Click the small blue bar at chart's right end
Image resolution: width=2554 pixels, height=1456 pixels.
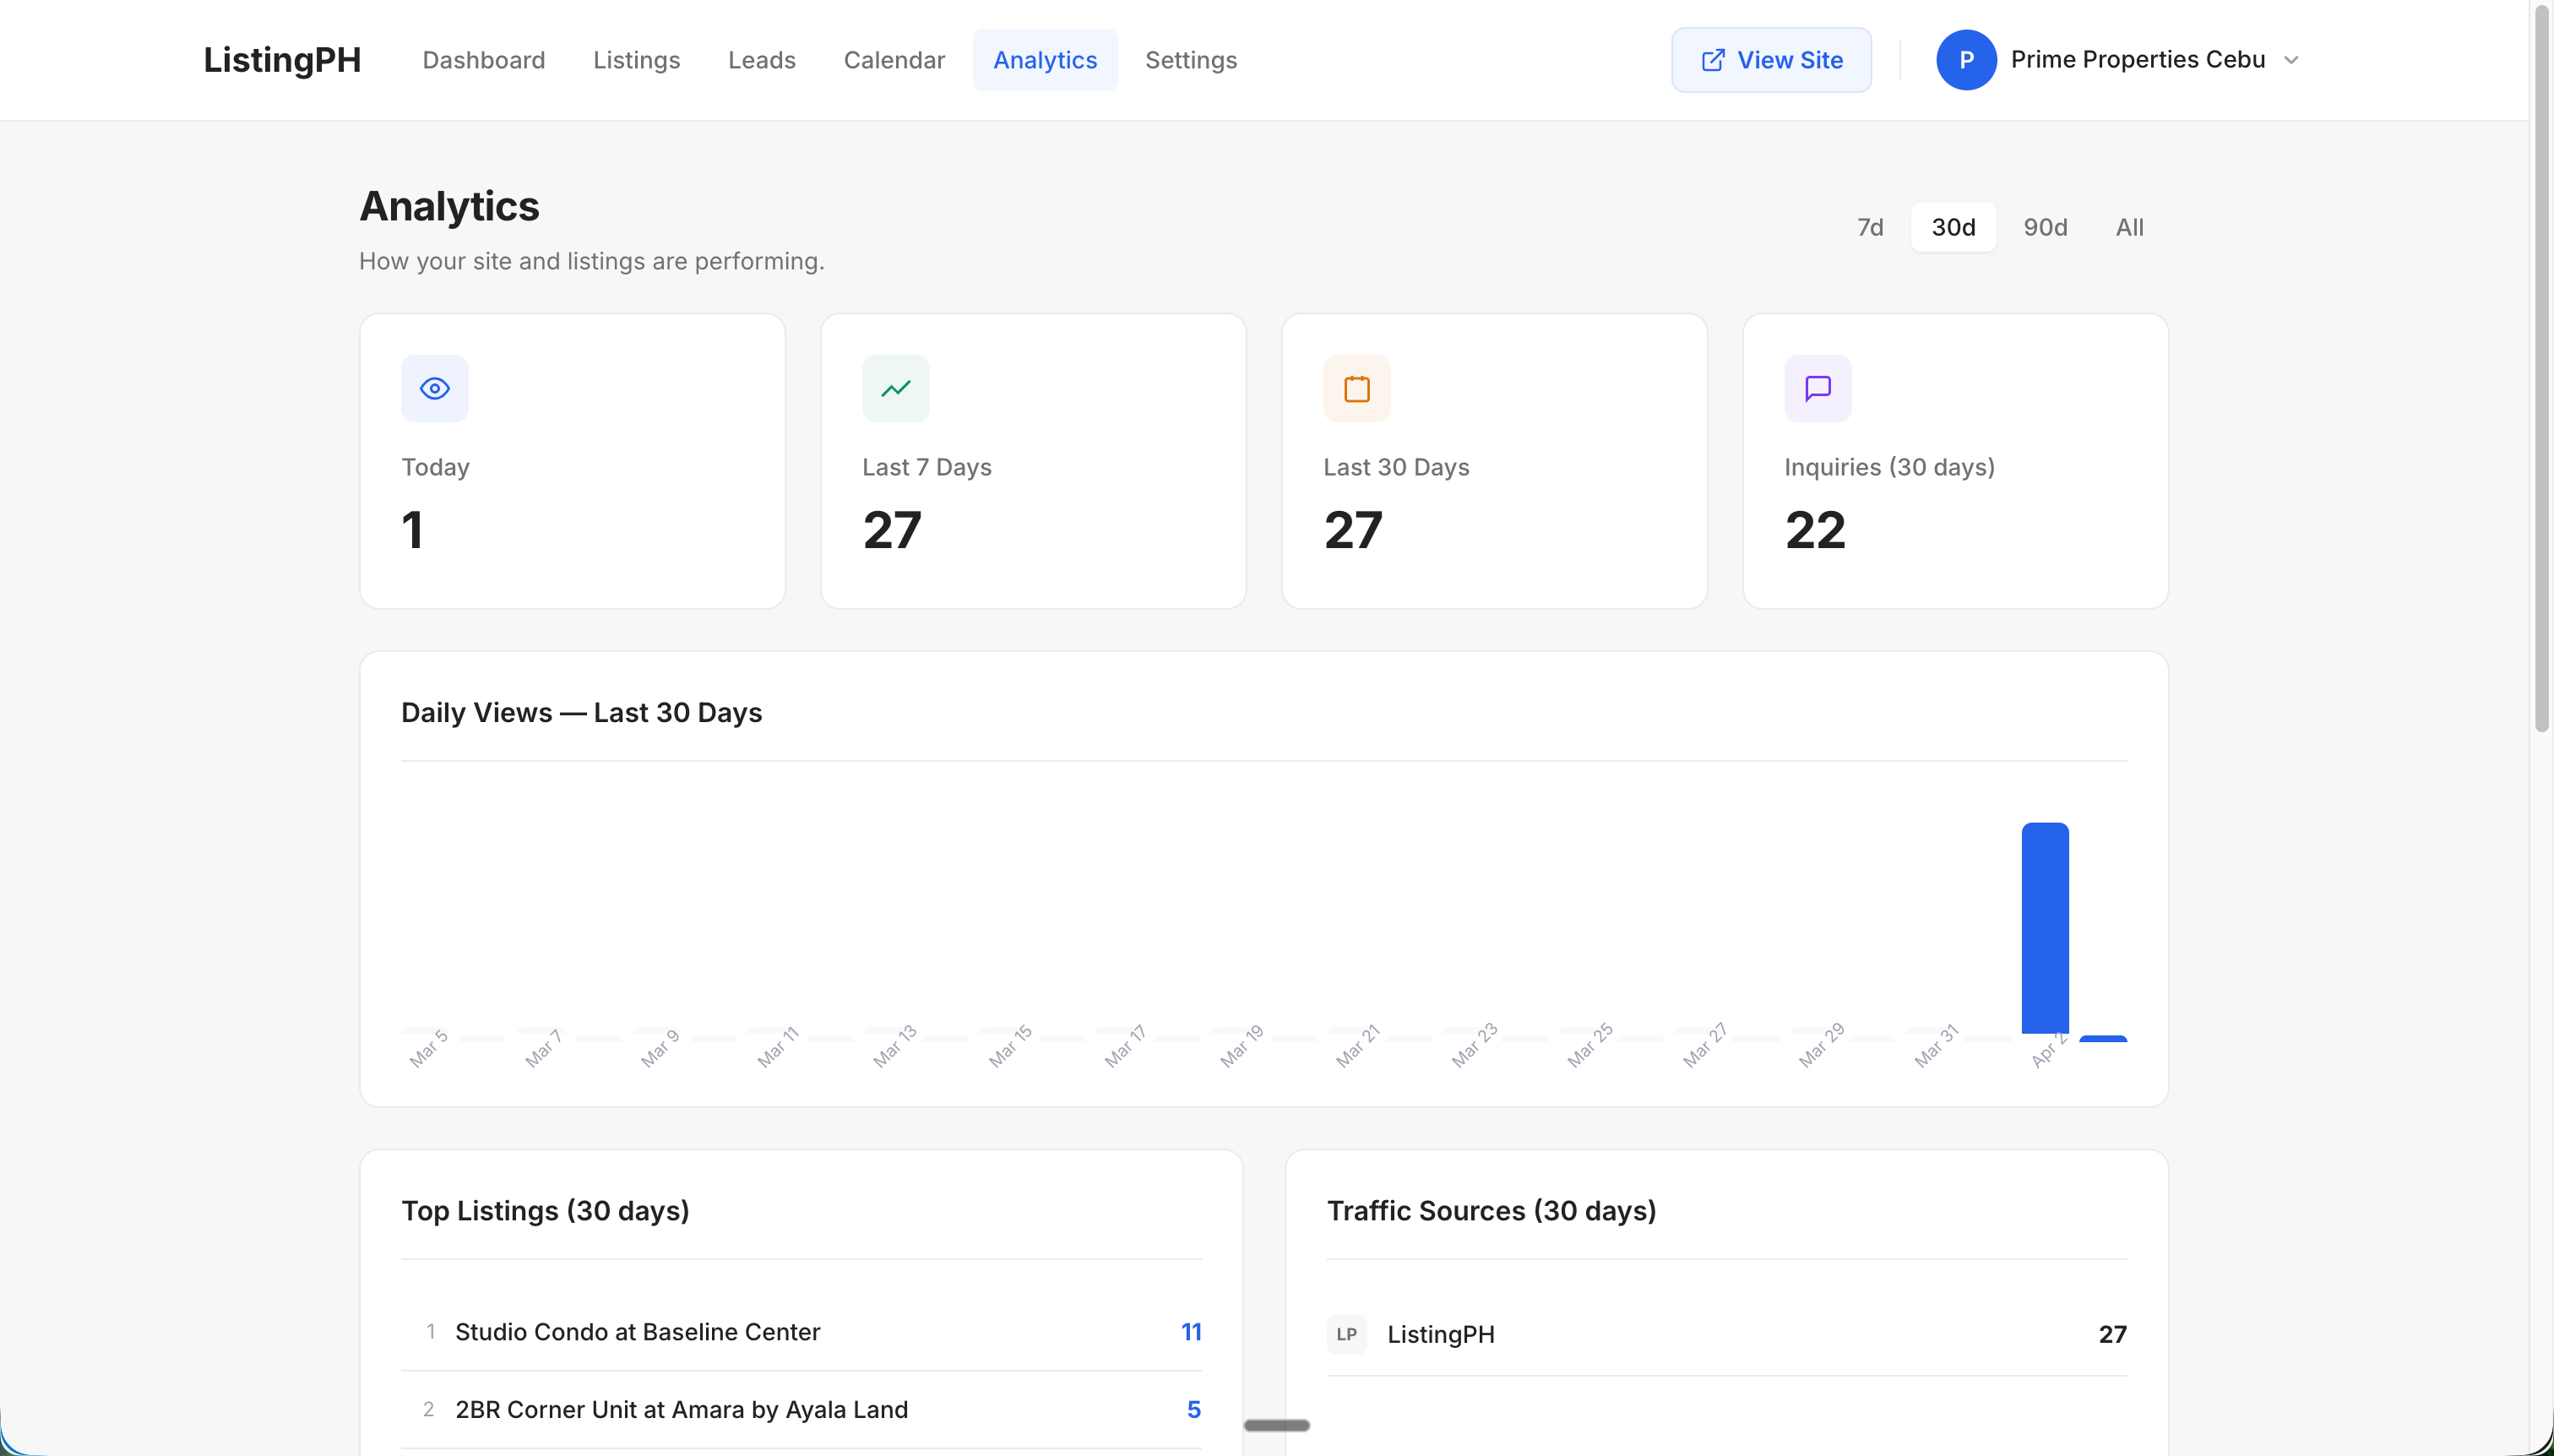2102,1038
